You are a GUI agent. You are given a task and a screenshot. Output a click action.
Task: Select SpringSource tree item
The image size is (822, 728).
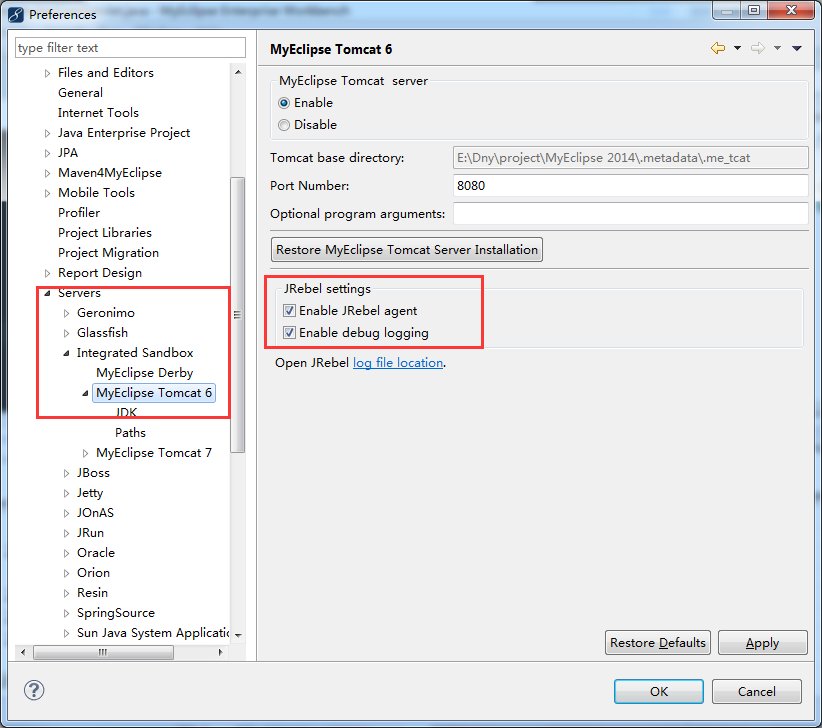(x=116, y=613)
